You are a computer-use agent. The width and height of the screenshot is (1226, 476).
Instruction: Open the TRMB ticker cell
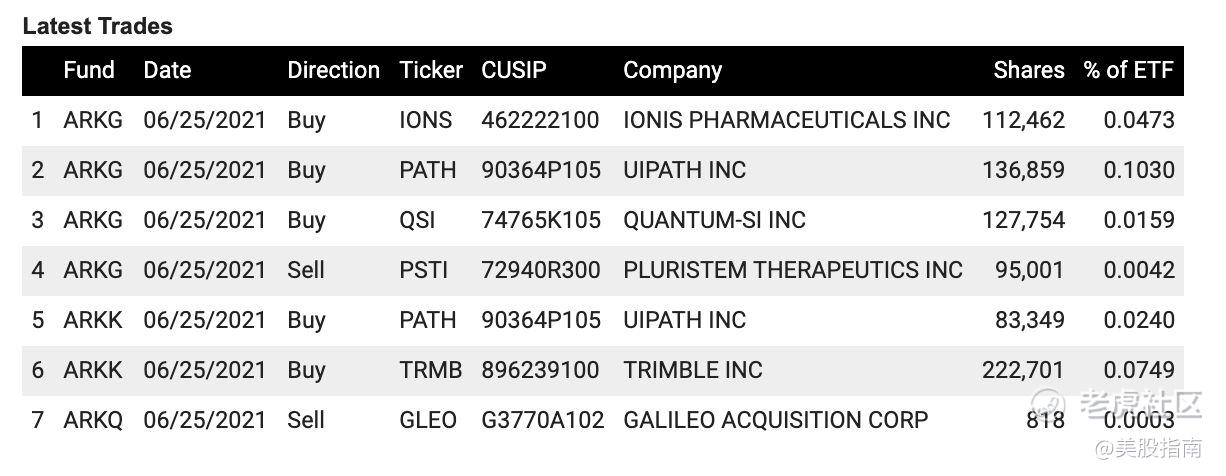click(431, 370)
